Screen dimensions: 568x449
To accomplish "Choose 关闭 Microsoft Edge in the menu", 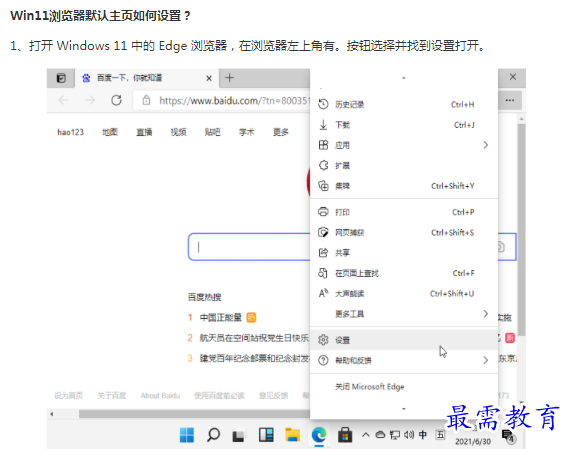I will [x=404, y=387].
